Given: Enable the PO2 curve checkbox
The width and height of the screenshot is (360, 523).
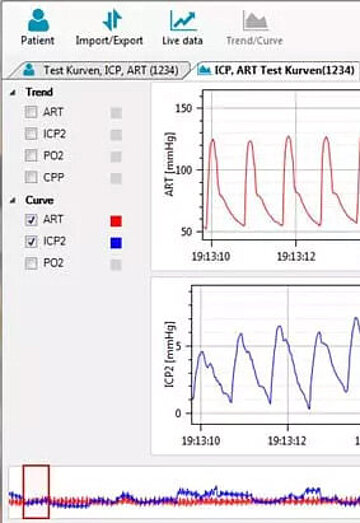Looking at the screenshot, I should [x=31, y=264].
